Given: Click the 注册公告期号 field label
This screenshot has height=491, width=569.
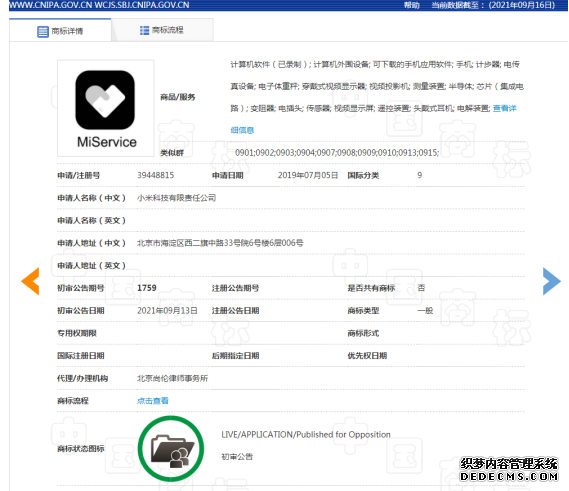Looking at the screenshot, I should pos(236,288).
